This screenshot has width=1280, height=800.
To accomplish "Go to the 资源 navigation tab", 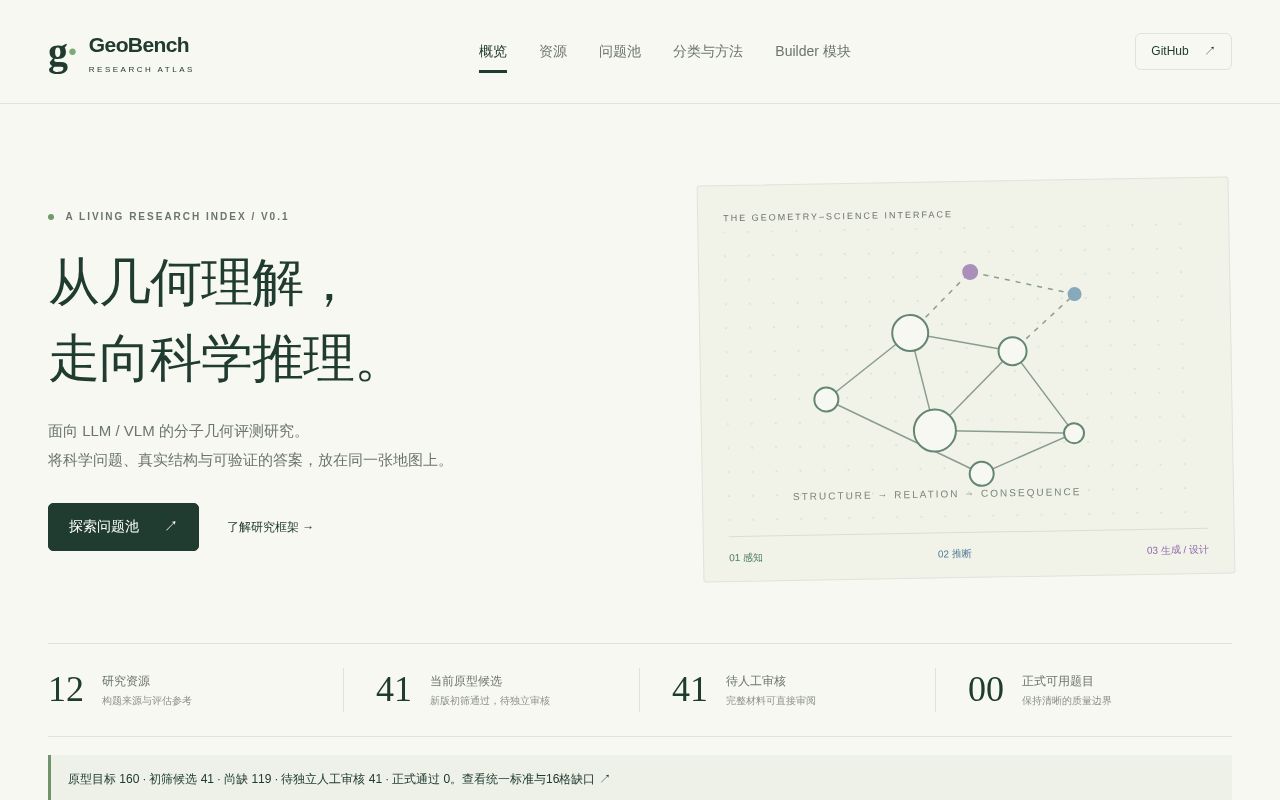I will click(553, 52).
